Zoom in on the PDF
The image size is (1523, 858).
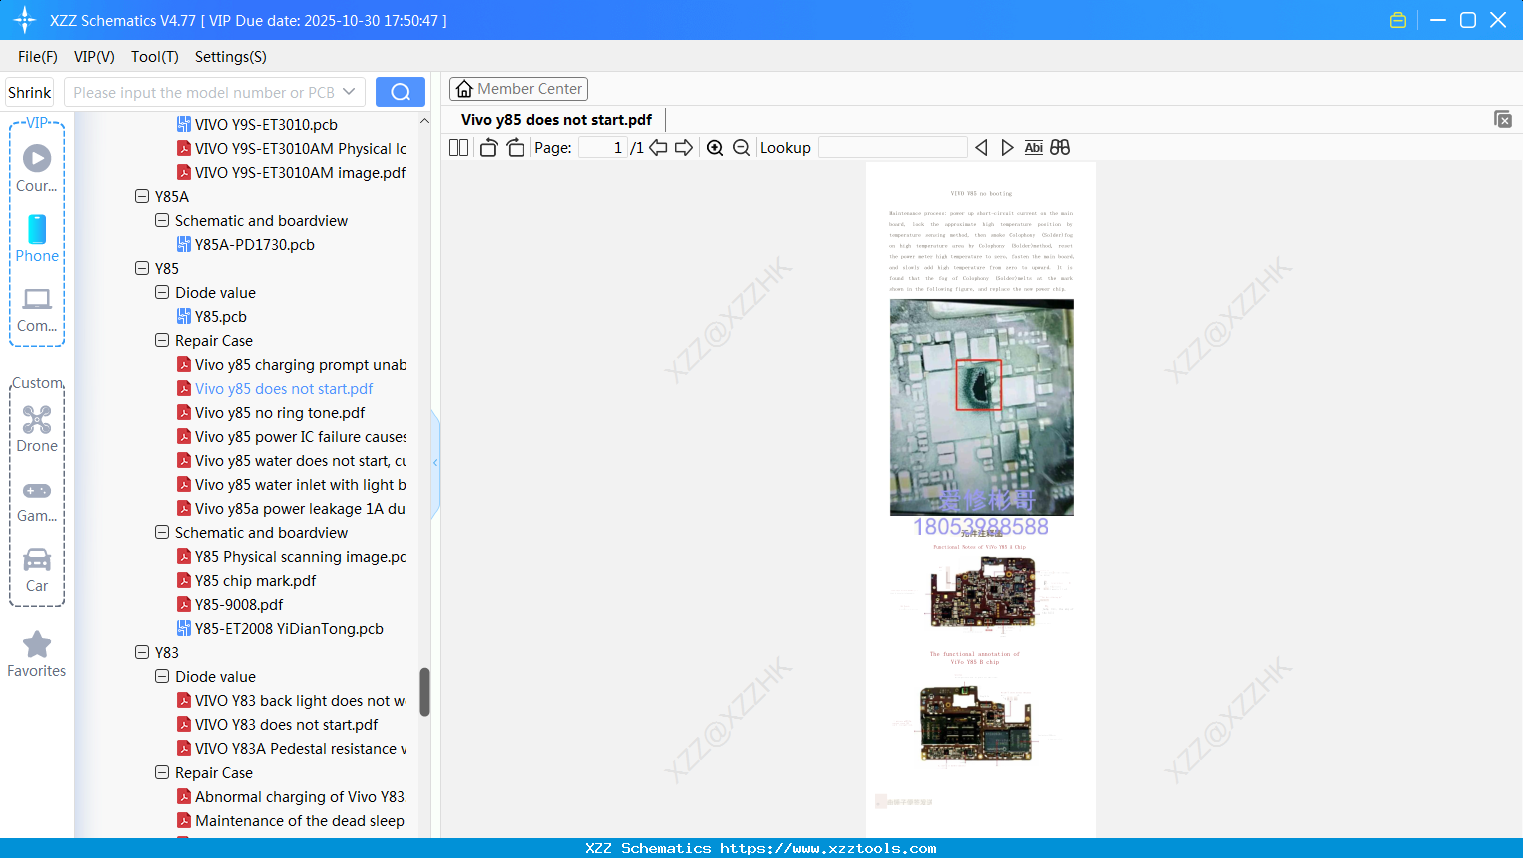point(715,148)
